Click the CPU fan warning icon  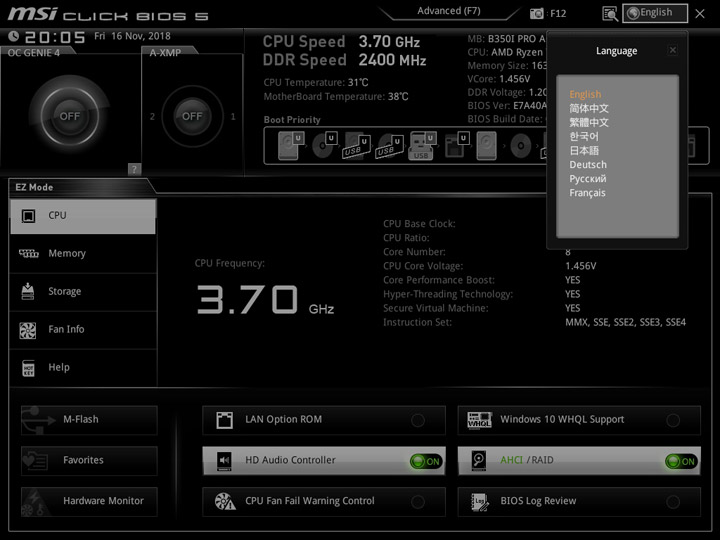(225, 501)
